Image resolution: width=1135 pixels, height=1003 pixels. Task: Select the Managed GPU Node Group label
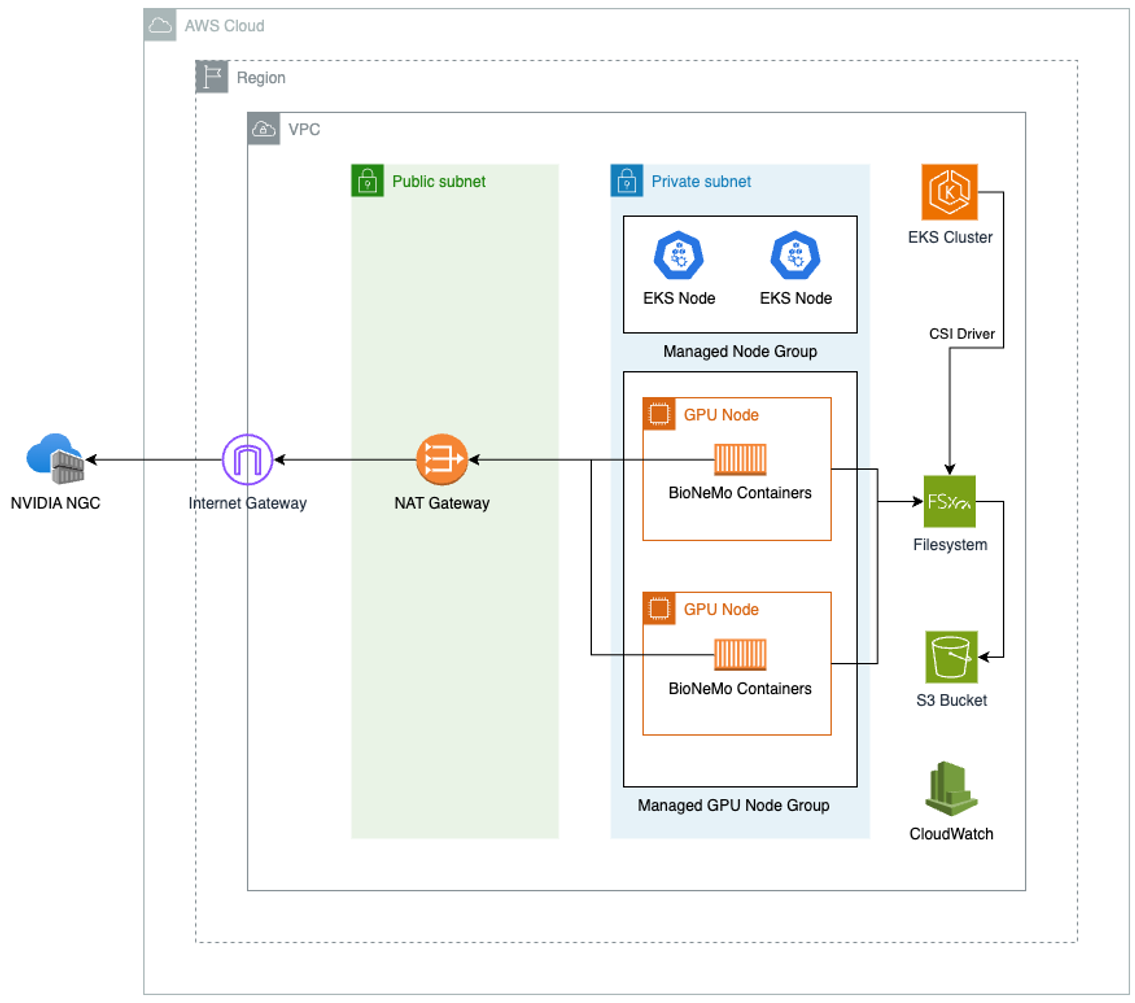(x=733, y=805)
